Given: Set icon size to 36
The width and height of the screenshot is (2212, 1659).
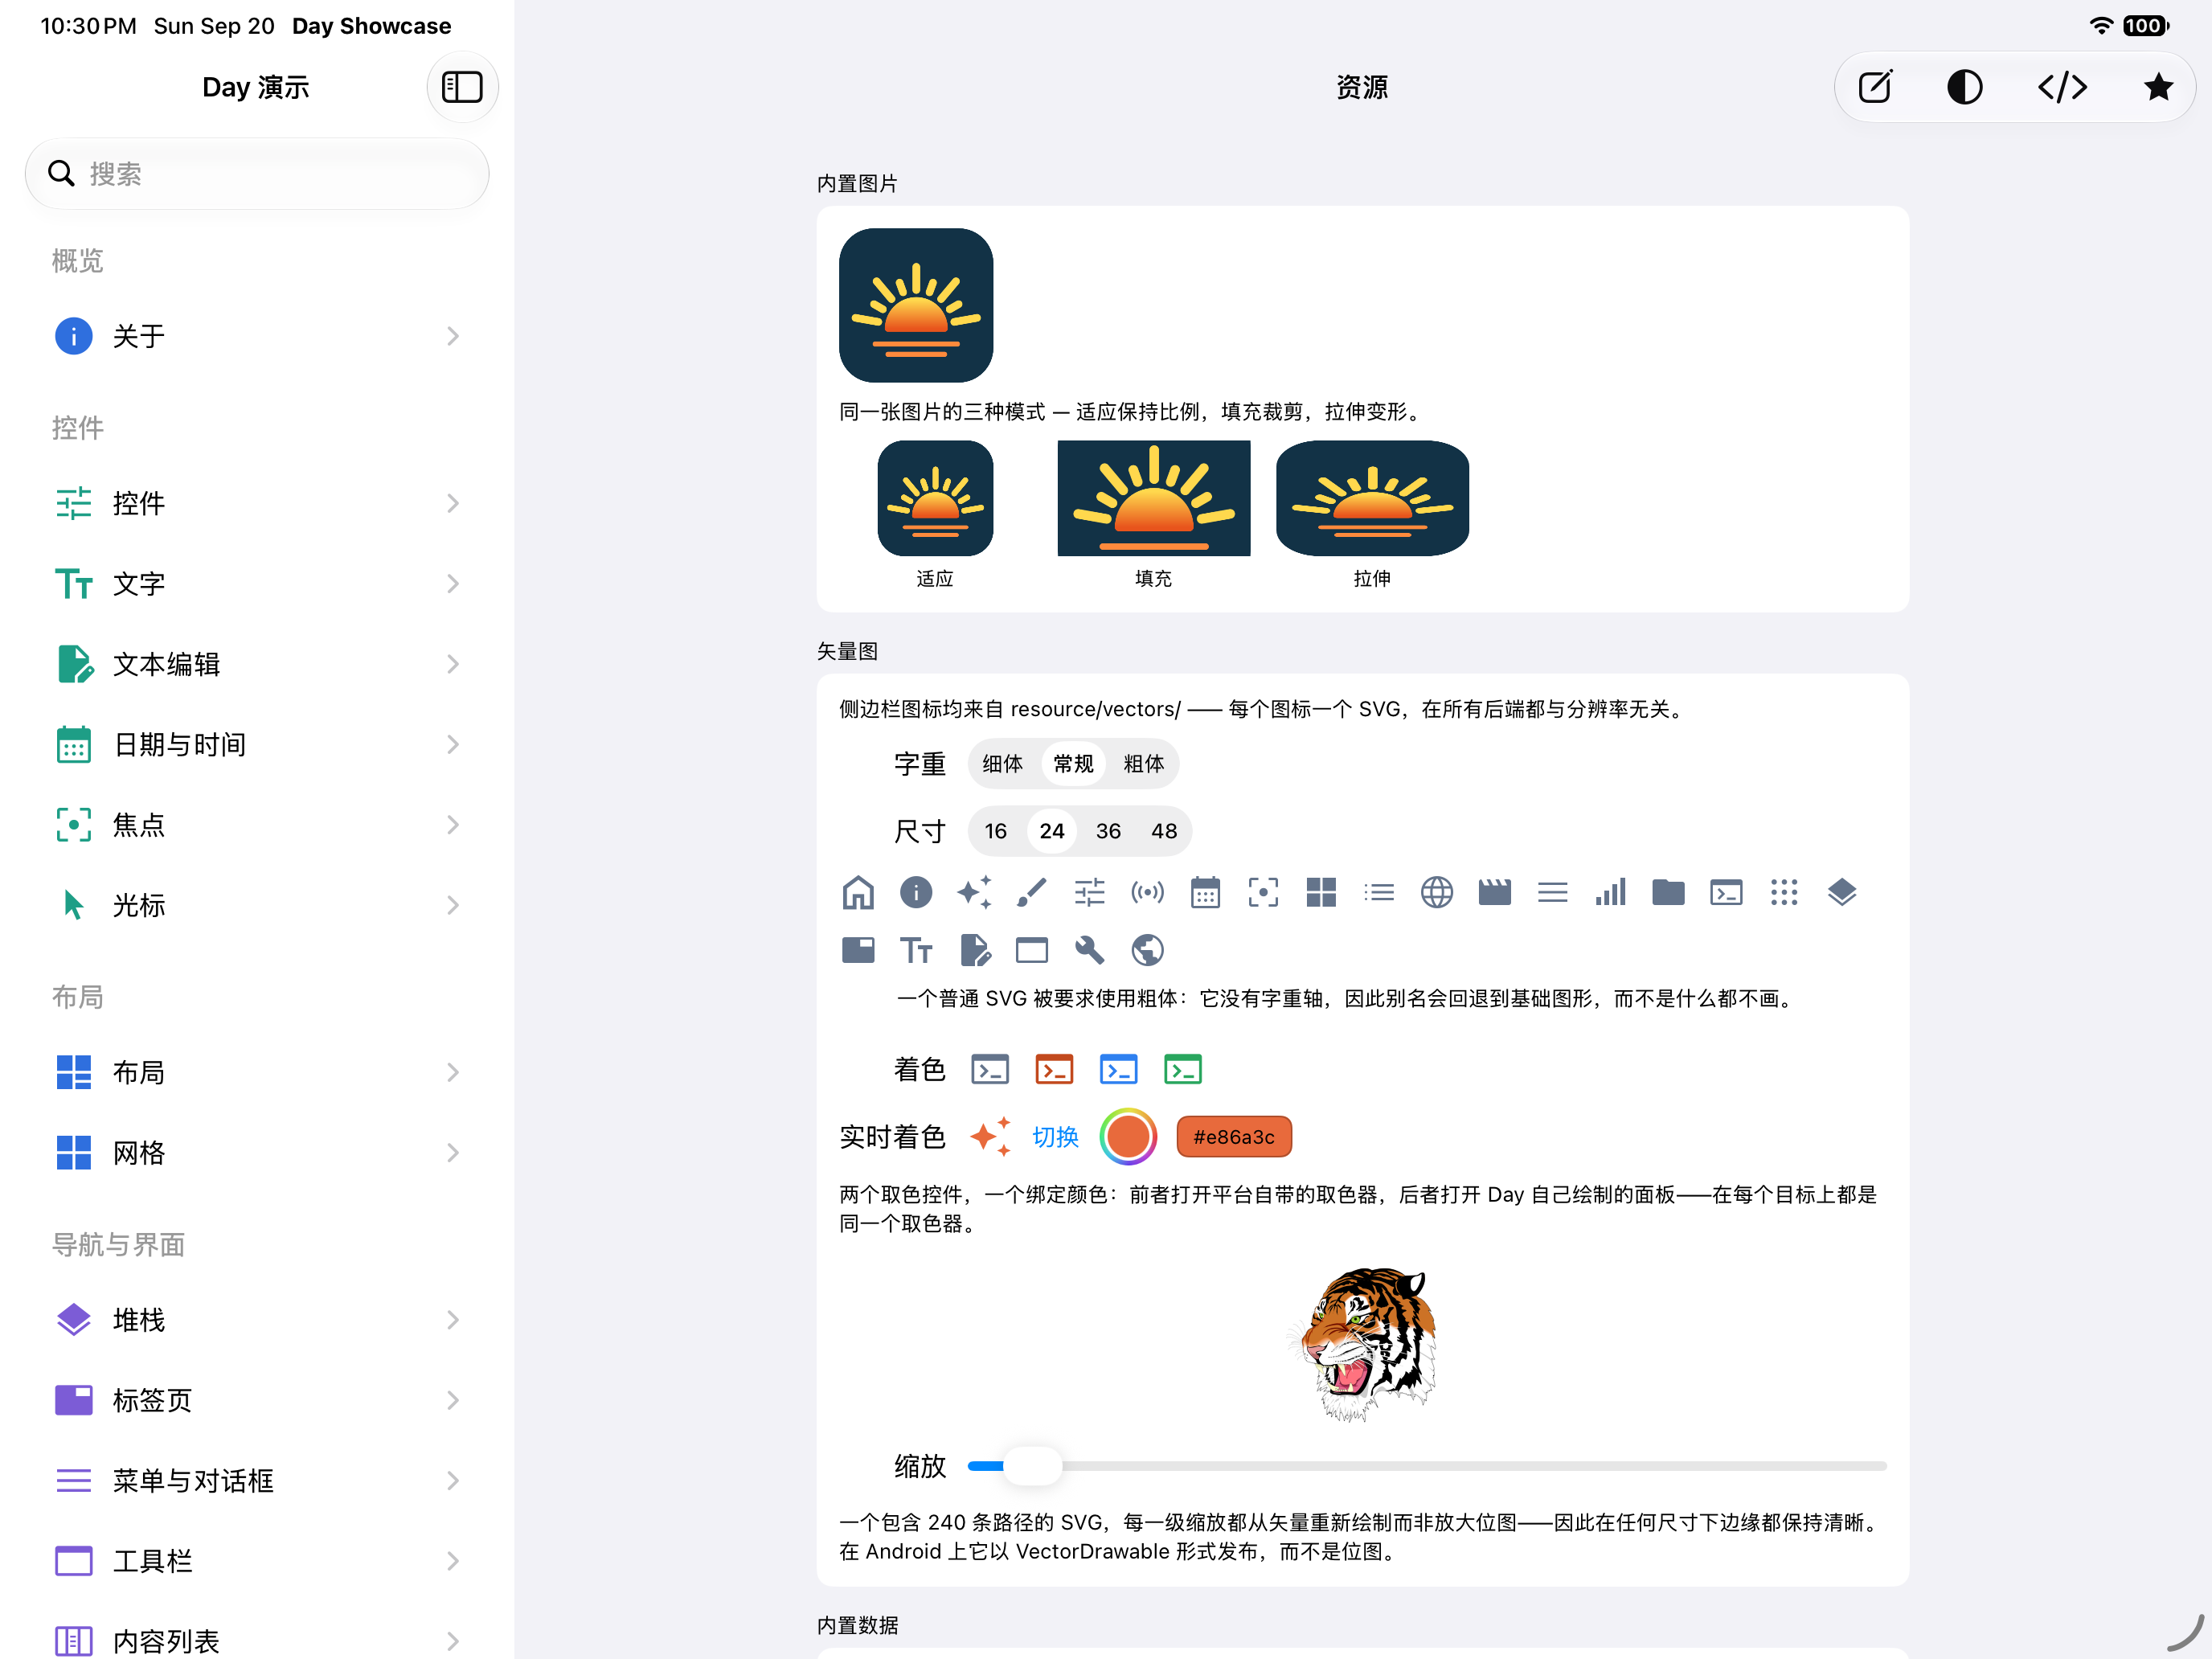Looking at the screenshot, I should pos(1108,831).
